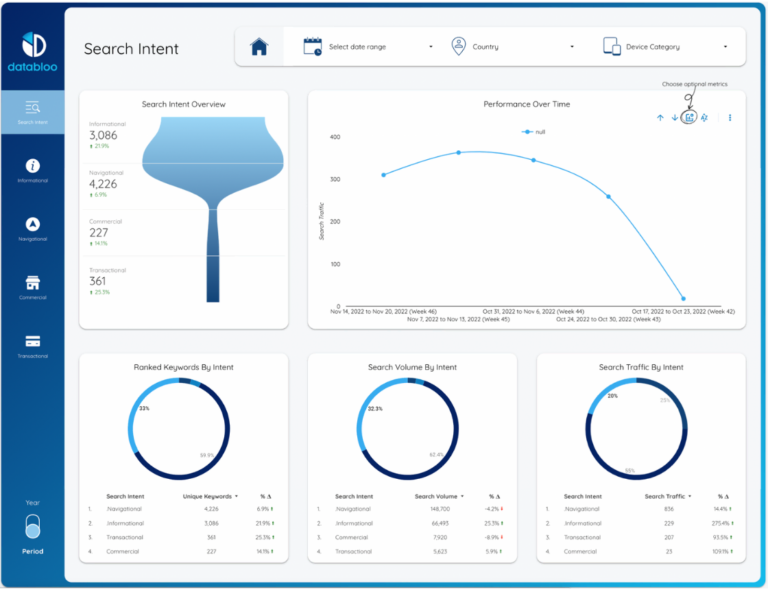
Task: Click value 148,700 in Search Volume table
Action: tap(440, 509)
